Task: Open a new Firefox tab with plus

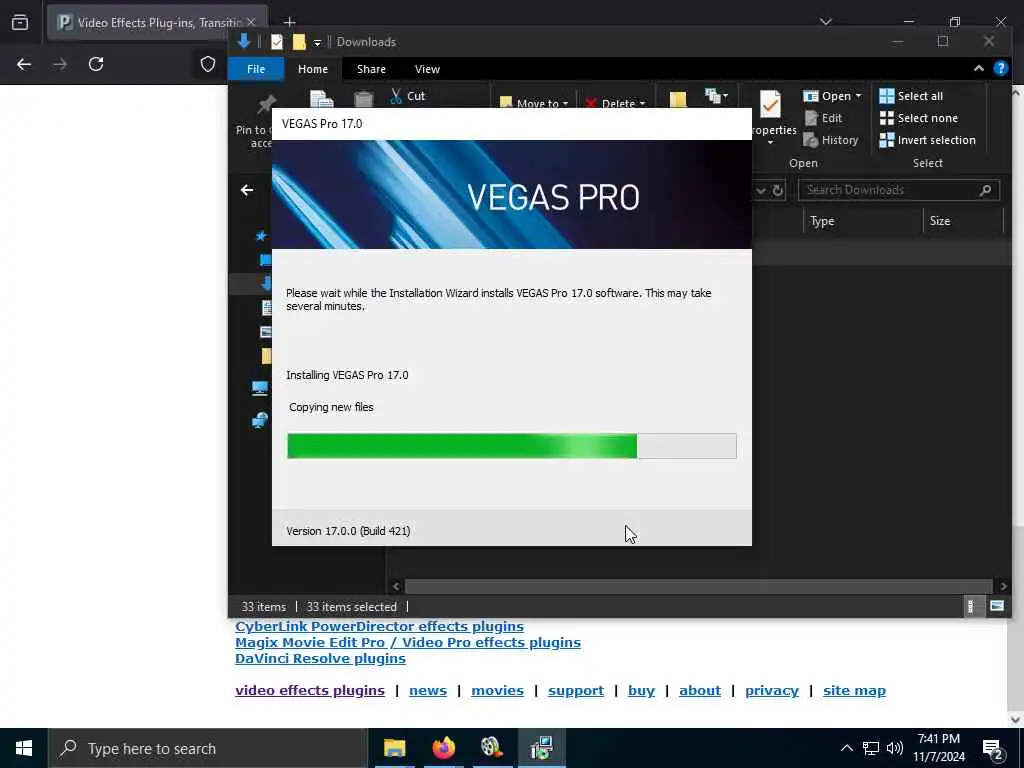Action: [x=290, y=22]
